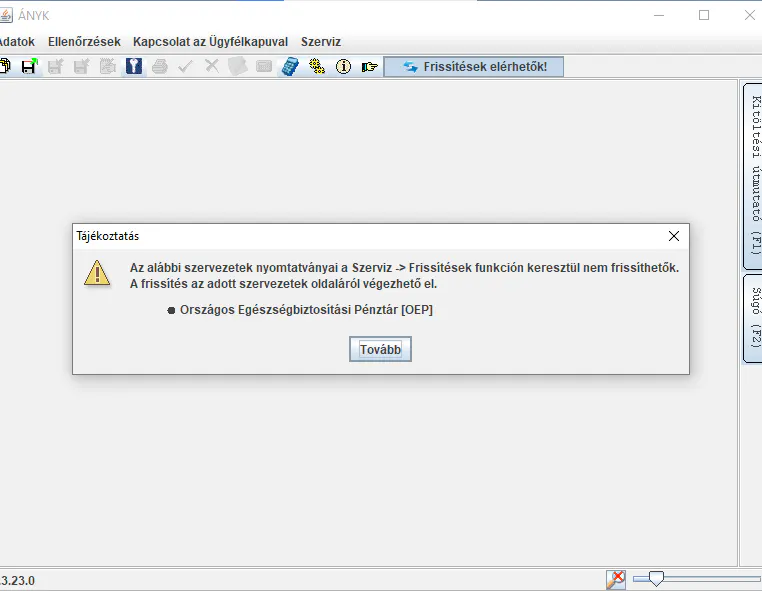Click the greyed checkmark toolbar icon

186,66
